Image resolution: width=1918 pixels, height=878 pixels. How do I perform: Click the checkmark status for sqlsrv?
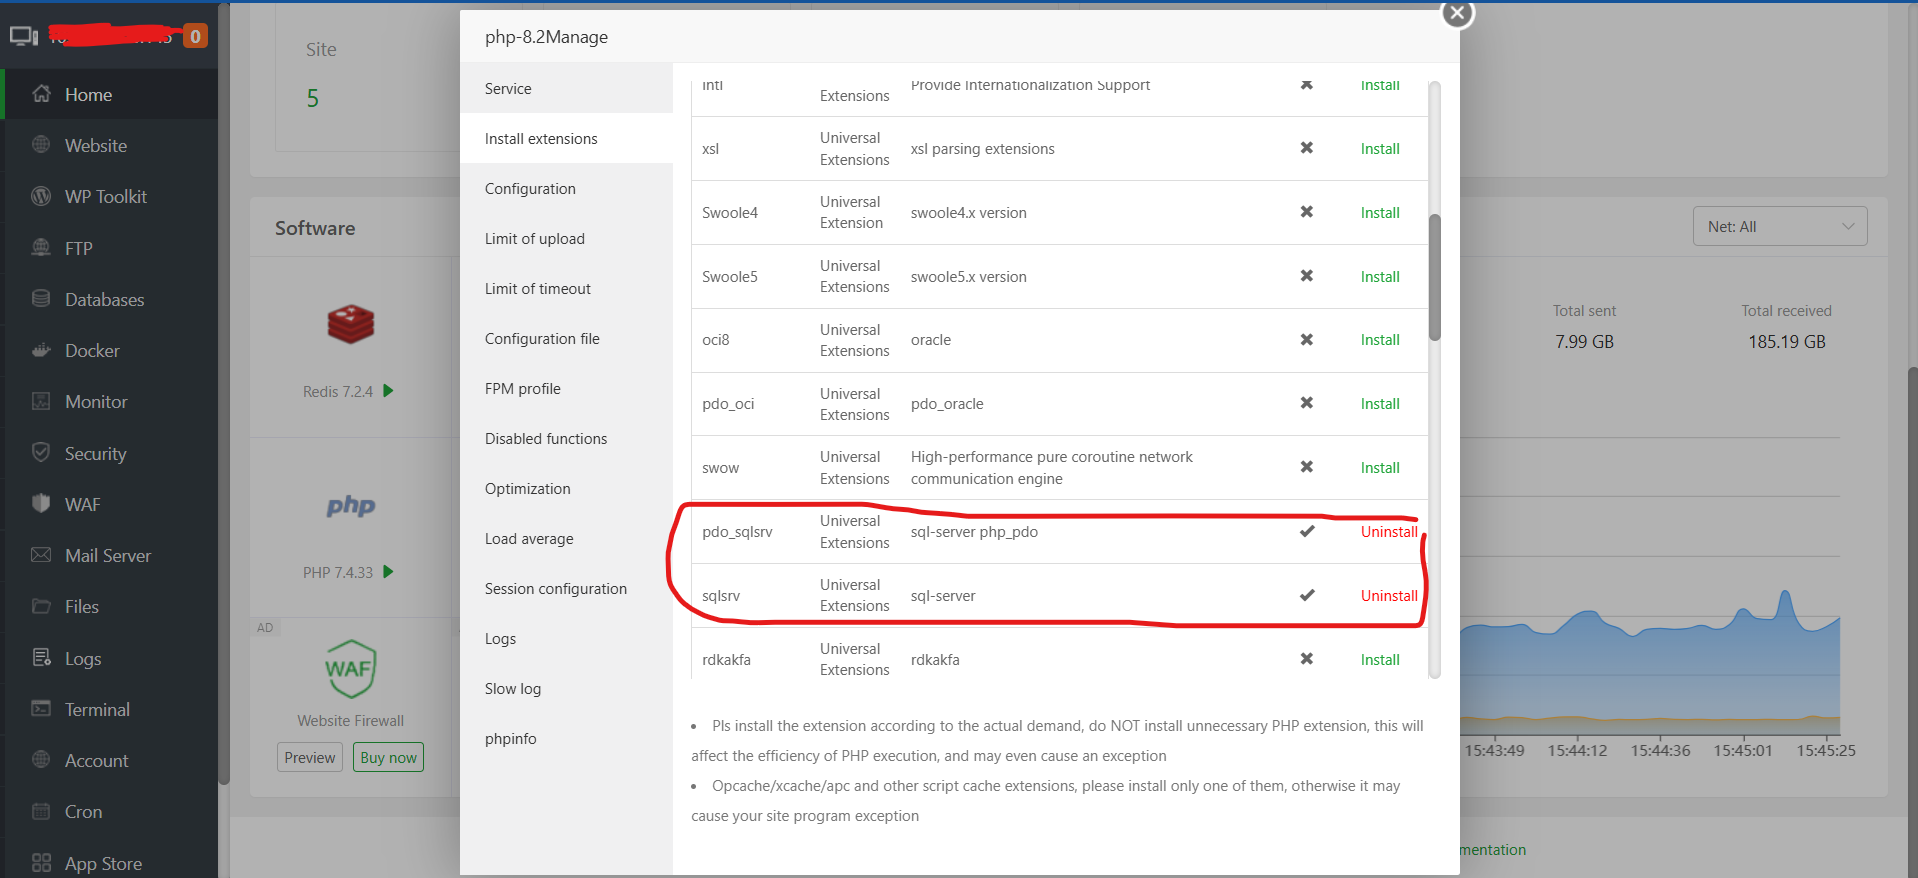coord(1306,595)
